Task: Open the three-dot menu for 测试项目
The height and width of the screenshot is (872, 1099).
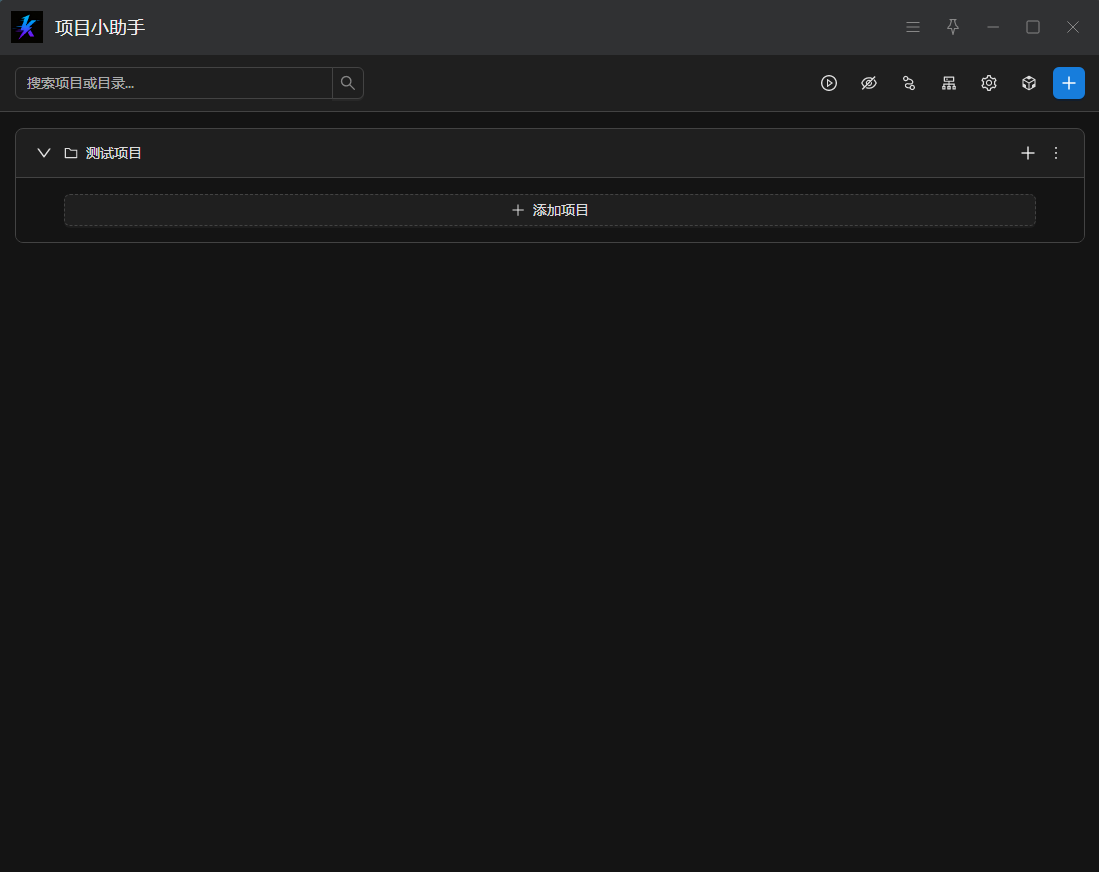Action: 1056,153
